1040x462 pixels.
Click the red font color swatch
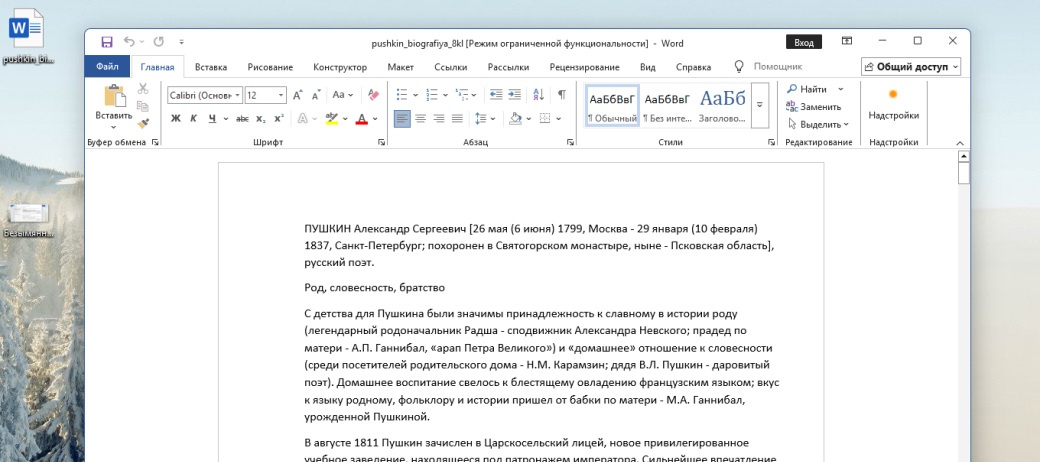361,118
